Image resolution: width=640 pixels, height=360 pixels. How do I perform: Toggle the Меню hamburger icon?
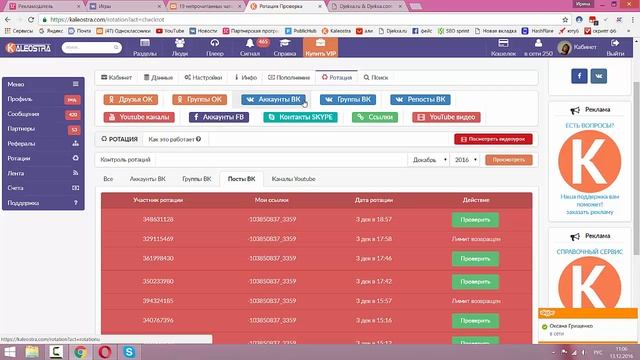[x=76, y=84]
